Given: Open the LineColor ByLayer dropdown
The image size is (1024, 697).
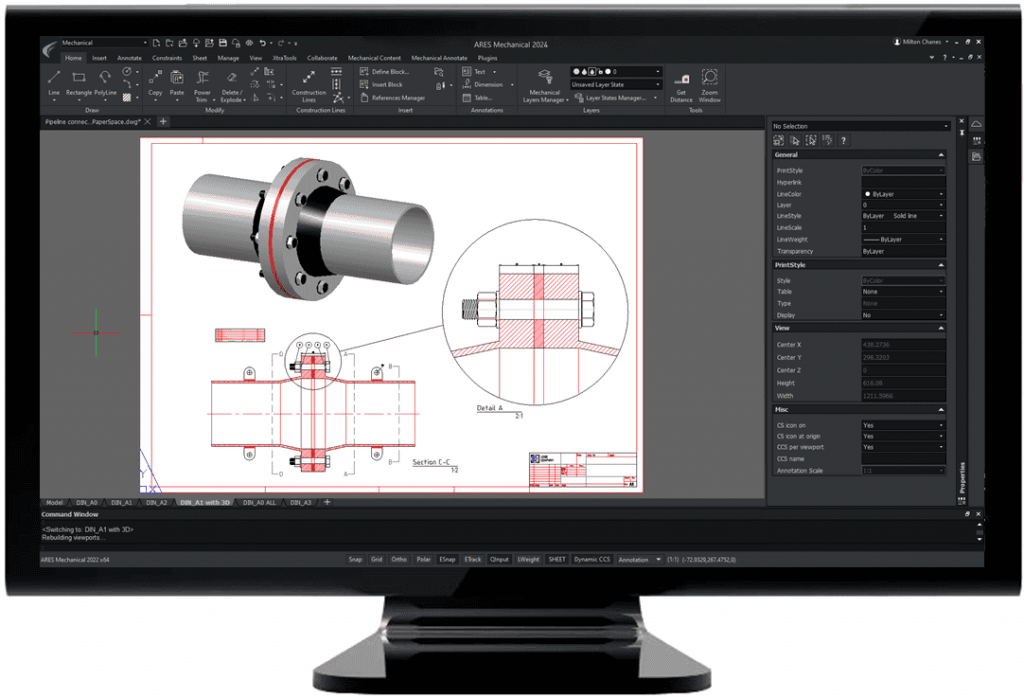Looking at the screenshot, I should coord(902,193).
